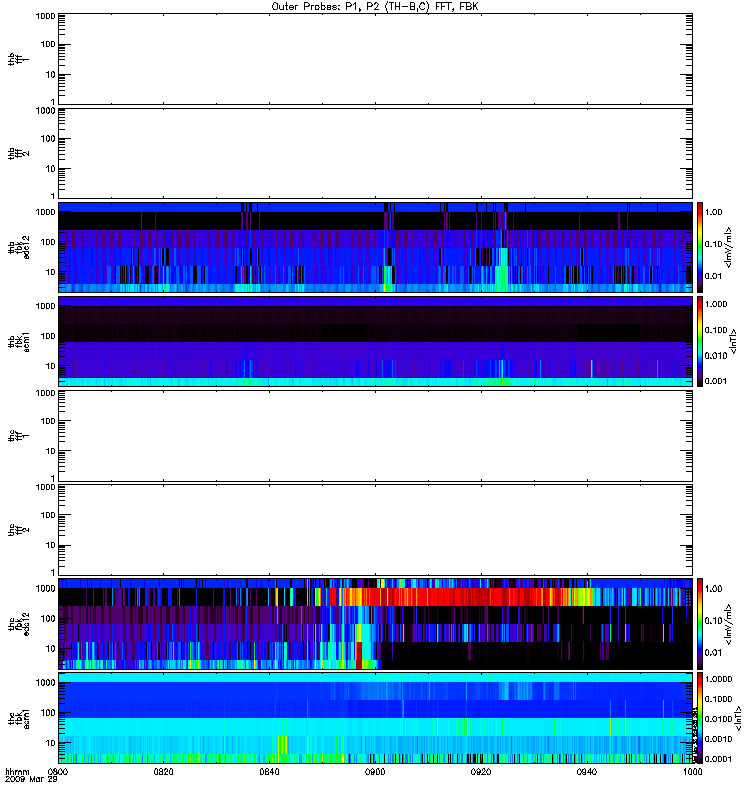Click the 'thc fff 2' panel axis title
This screenshot has height=800, width=750.
19,530
